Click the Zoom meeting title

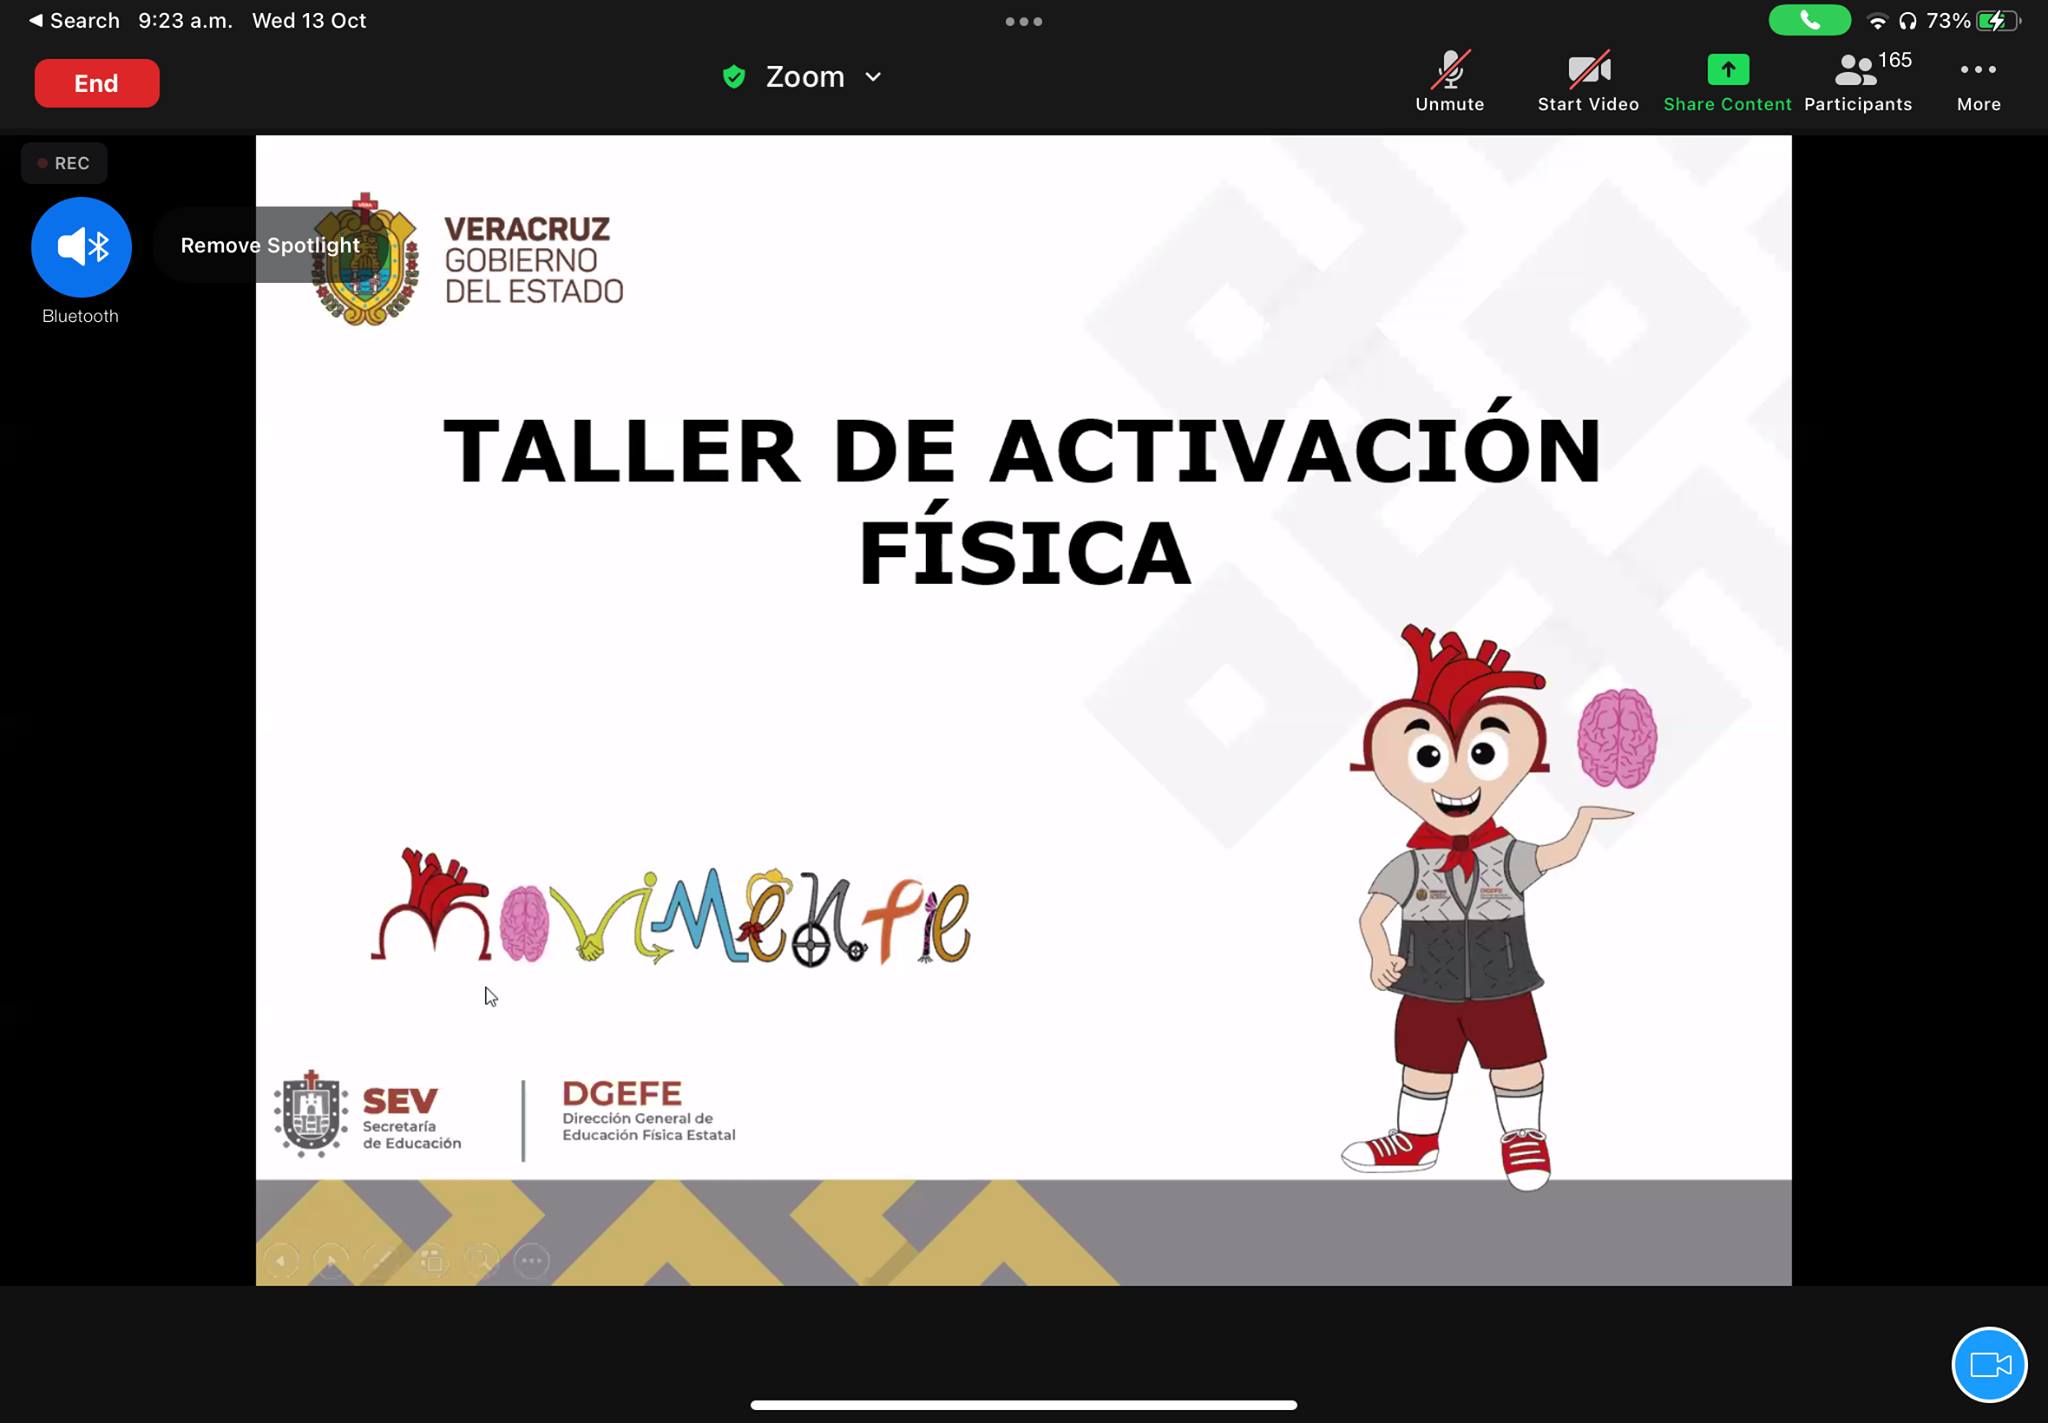tap(805, 77)
